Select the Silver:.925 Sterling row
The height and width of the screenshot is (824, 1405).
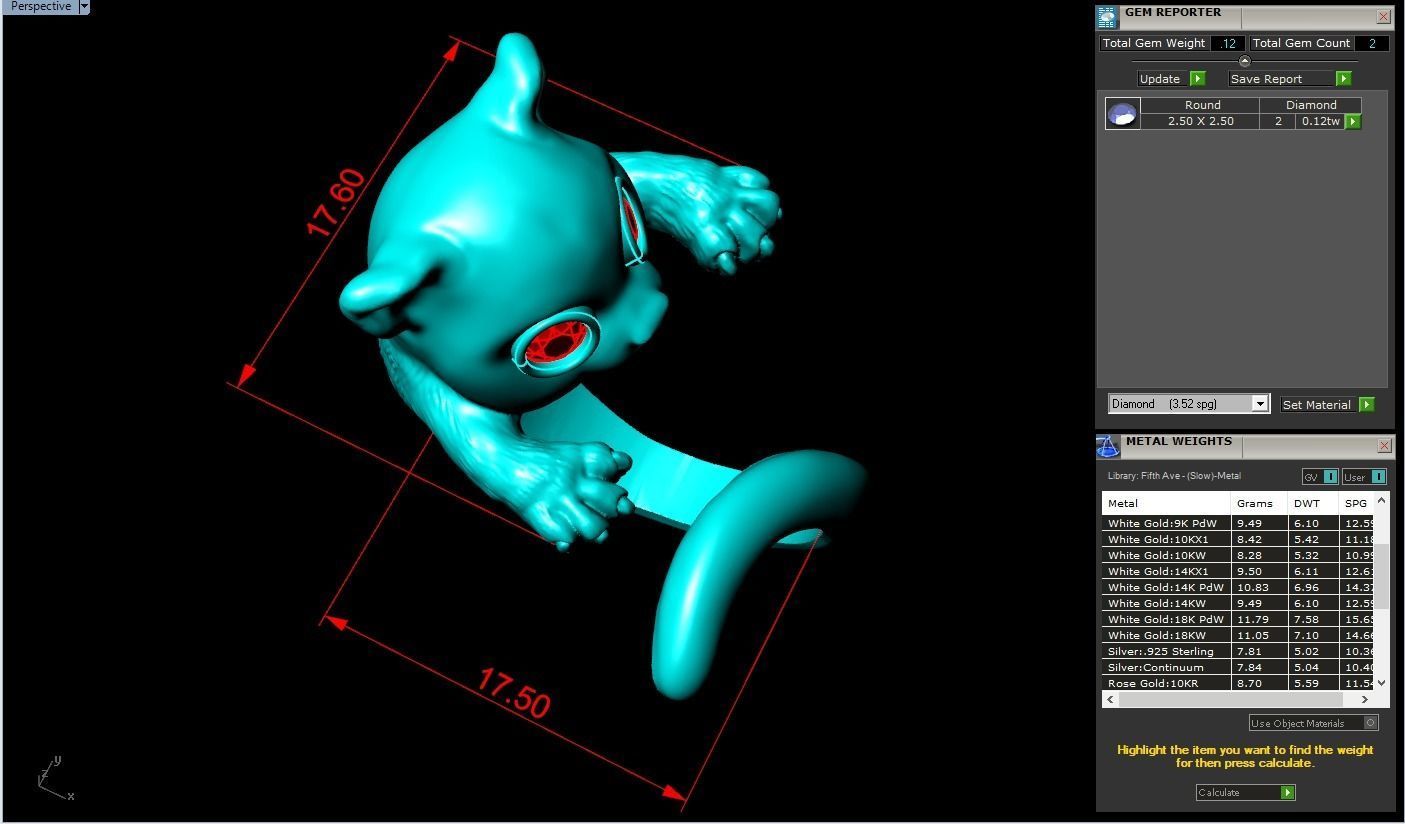pos(1238,651)
